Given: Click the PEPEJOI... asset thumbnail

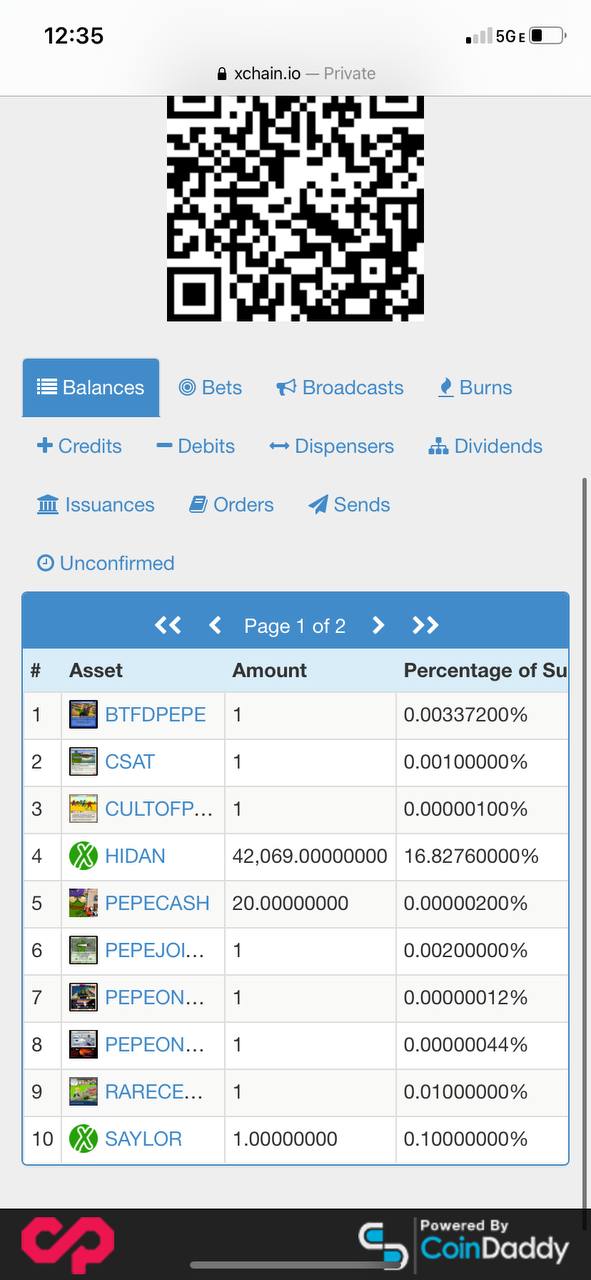Looking at the screenshot, I should pyautogui.click(x=83, y=950).
